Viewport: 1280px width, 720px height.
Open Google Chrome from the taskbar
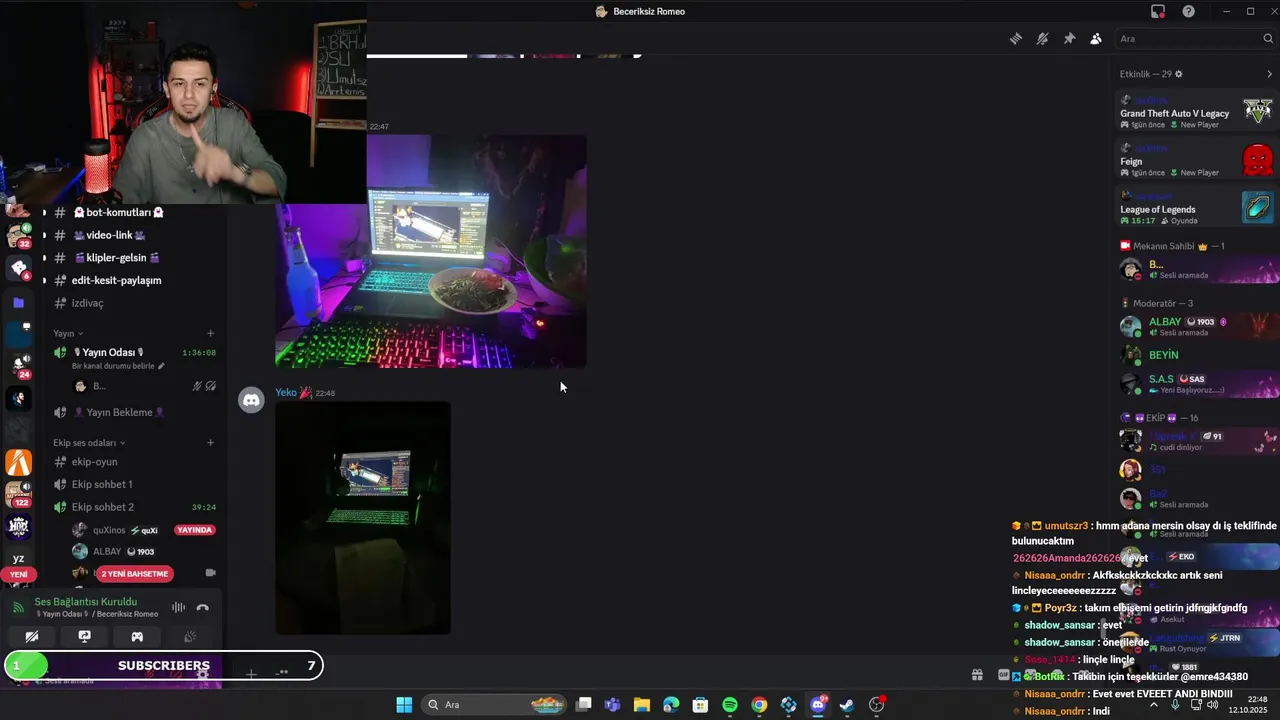click(759, 705)
